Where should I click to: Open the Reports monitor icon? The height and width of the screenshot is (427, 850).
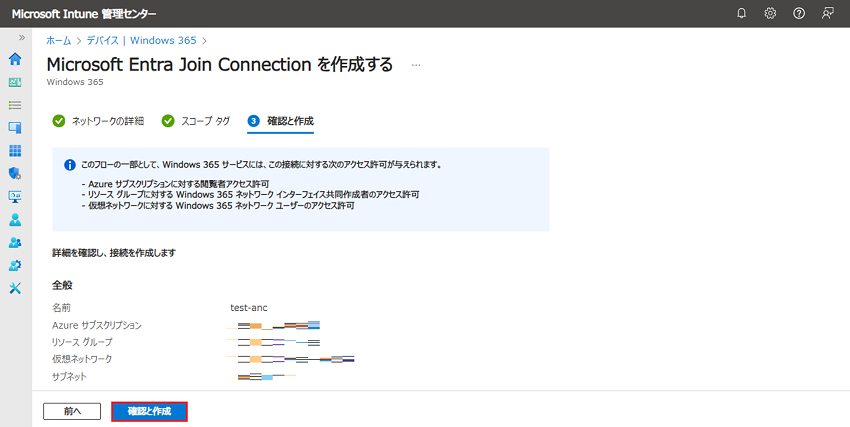[x=15, y=197]
